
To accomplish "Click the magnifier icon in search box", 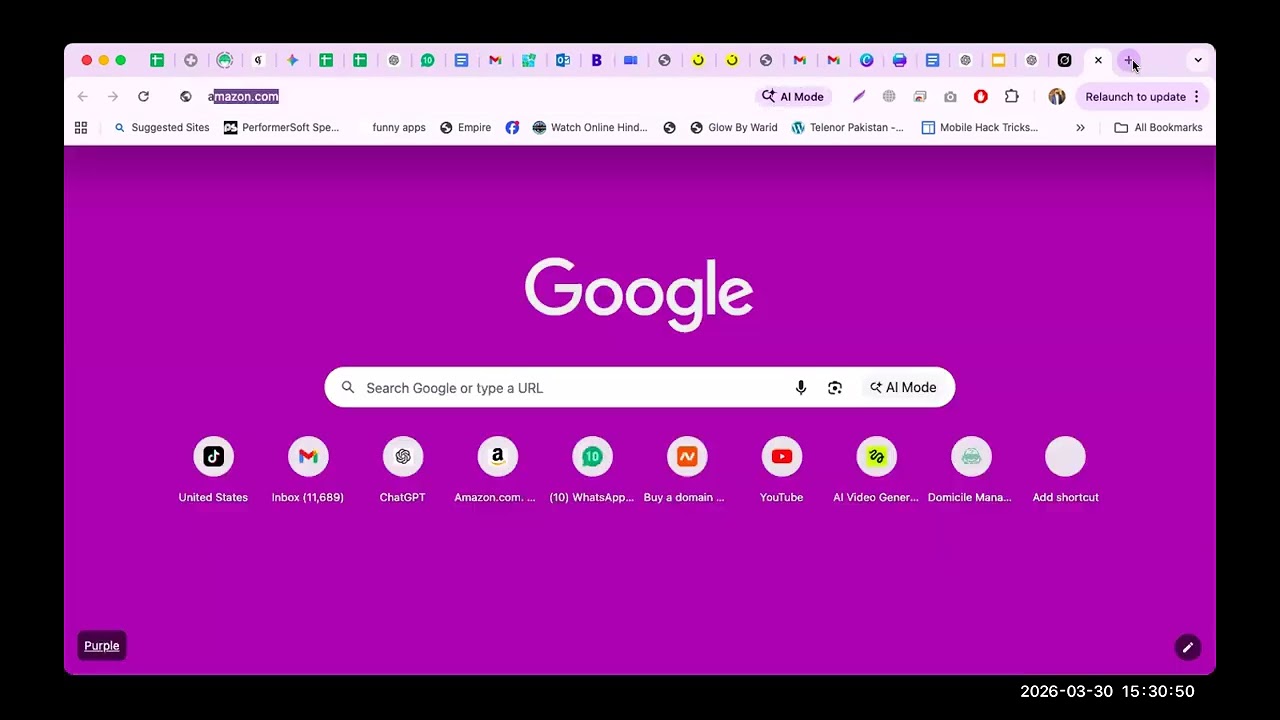I will point(348,388).
